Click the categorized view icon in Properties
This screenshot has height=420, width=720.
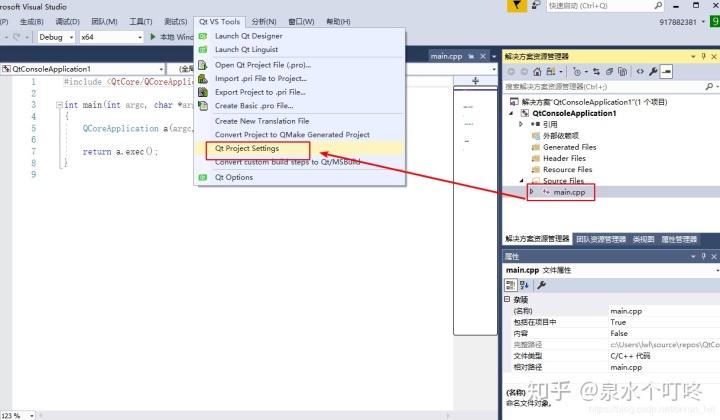point(511,285)
